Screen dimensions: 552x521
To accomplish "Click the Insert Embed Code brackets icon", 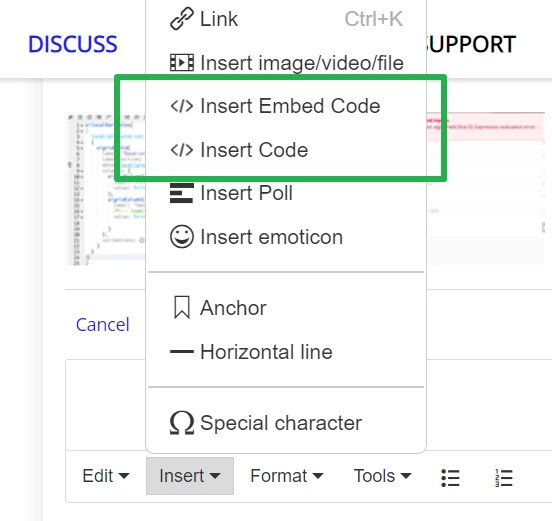I will tap(182, 106).
